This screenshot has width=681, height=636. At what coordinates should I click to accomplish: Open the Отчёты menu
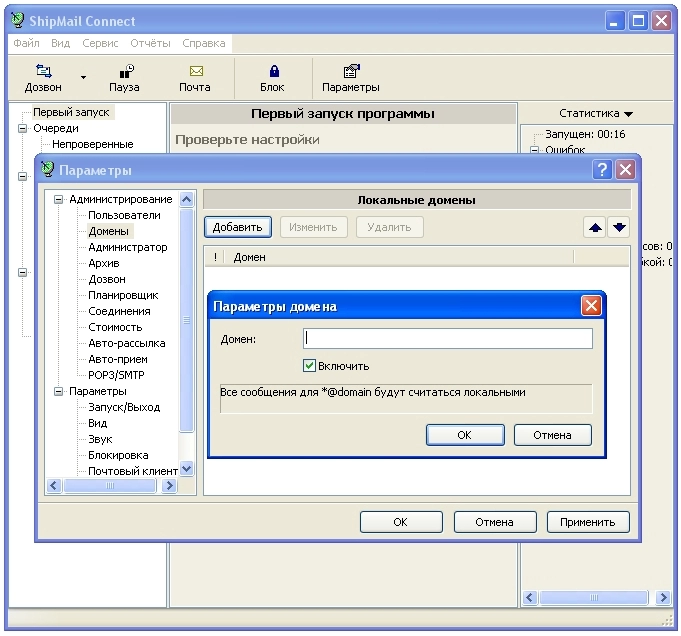pos(150,43)
